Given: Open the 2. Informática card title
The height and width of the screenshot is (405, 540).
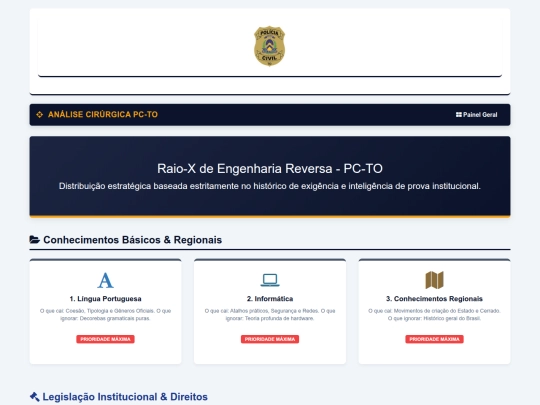Looking at the screenshot, I should click(x=270, y=299).
